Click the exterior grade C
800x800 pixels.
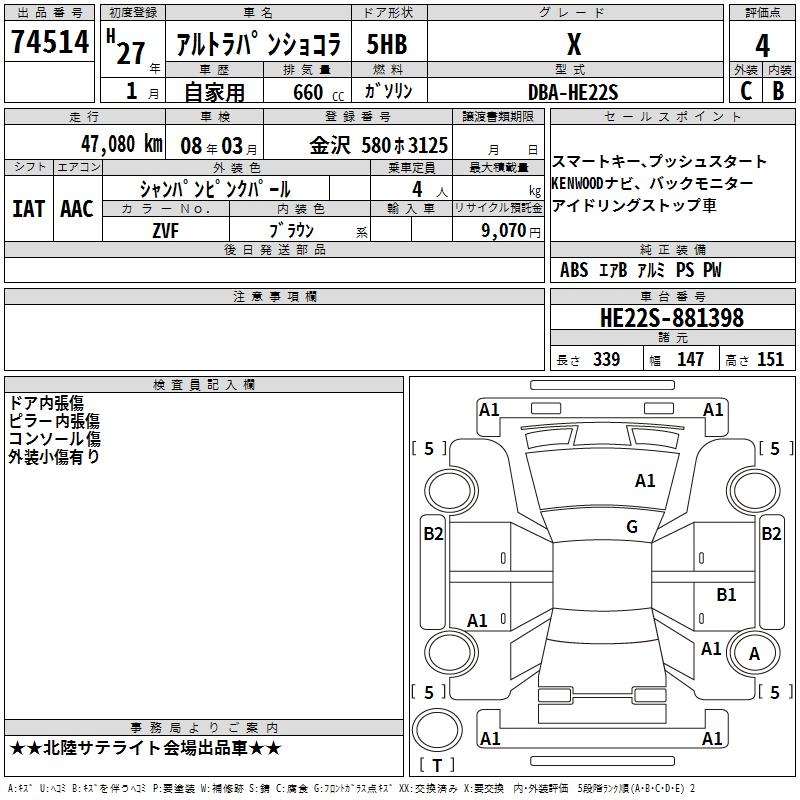click(x=745, y=91)
